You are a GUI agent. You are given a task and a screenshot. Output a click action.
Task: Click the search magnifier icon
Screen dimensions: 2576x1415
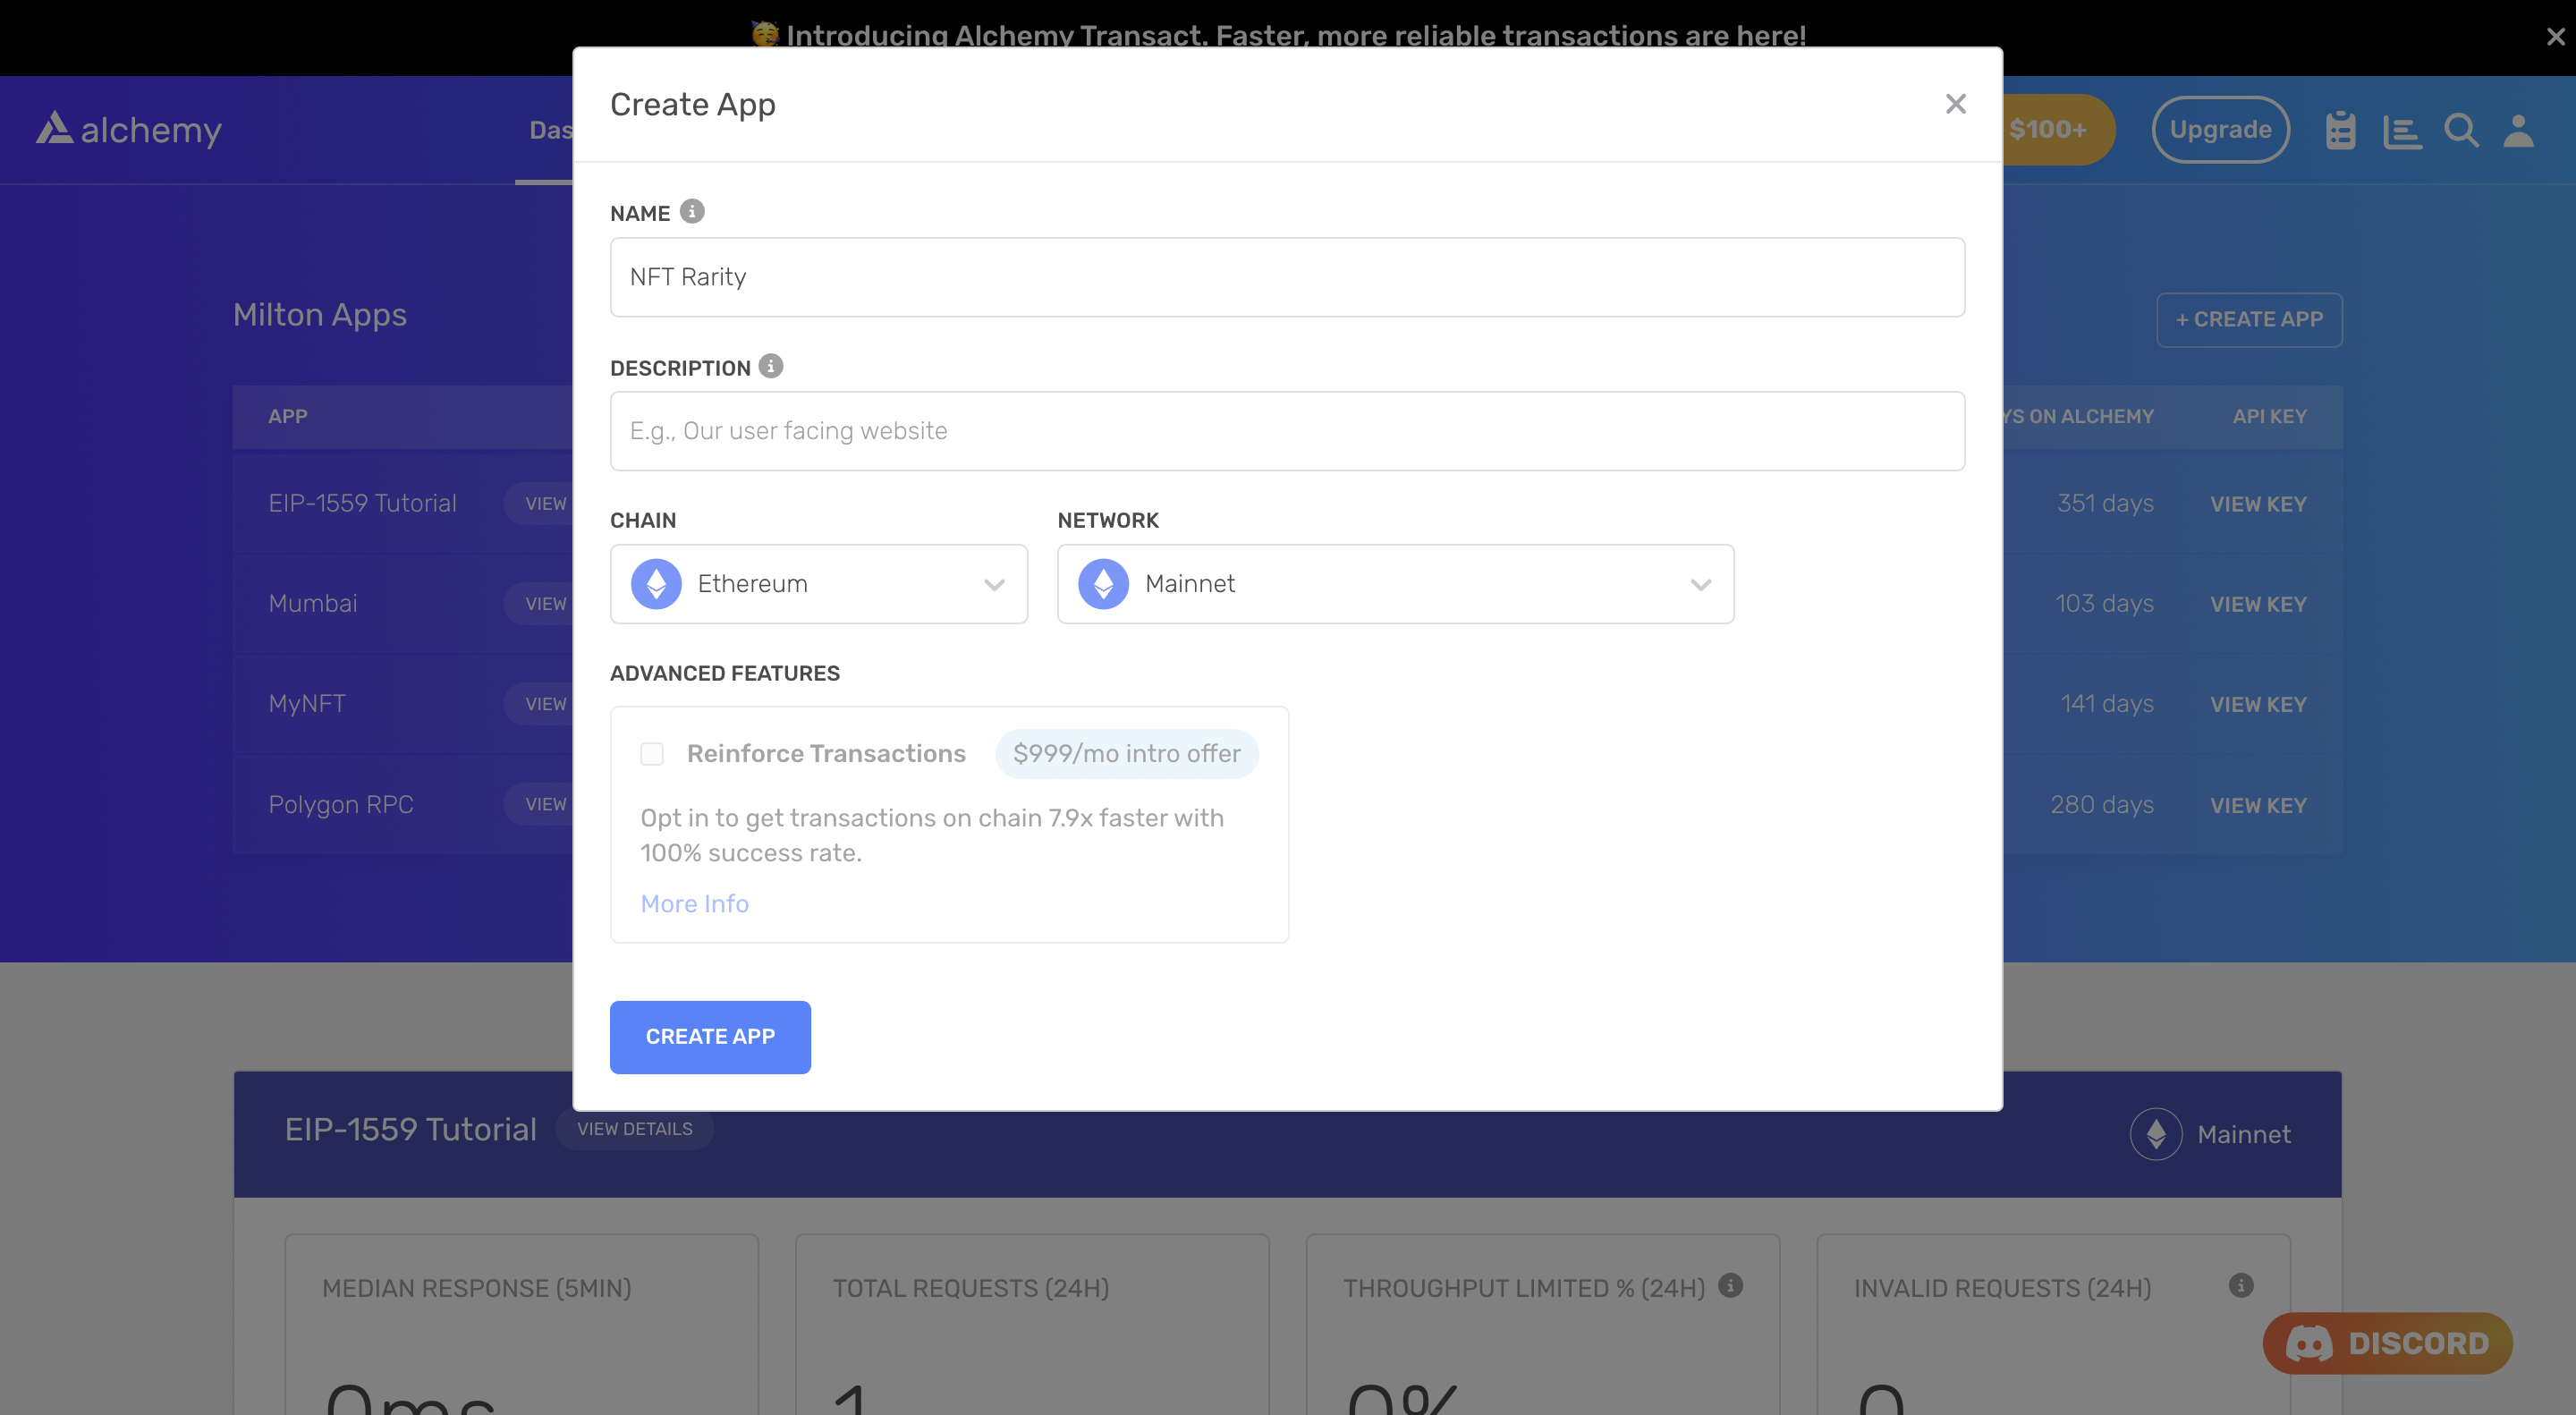[x=2460, y=130]
